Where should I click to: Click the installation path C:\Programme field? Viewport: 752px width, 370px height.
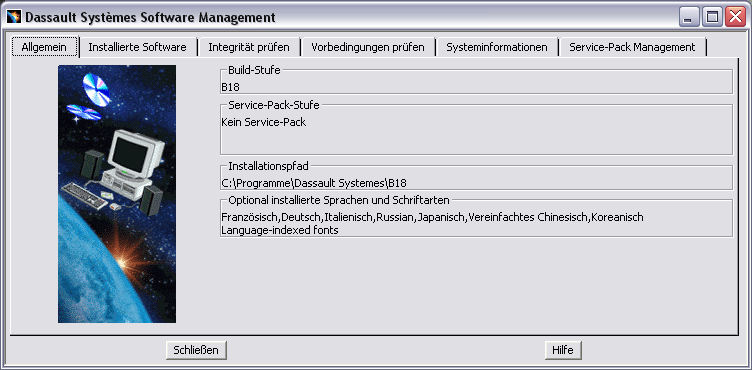click(476, 183)
